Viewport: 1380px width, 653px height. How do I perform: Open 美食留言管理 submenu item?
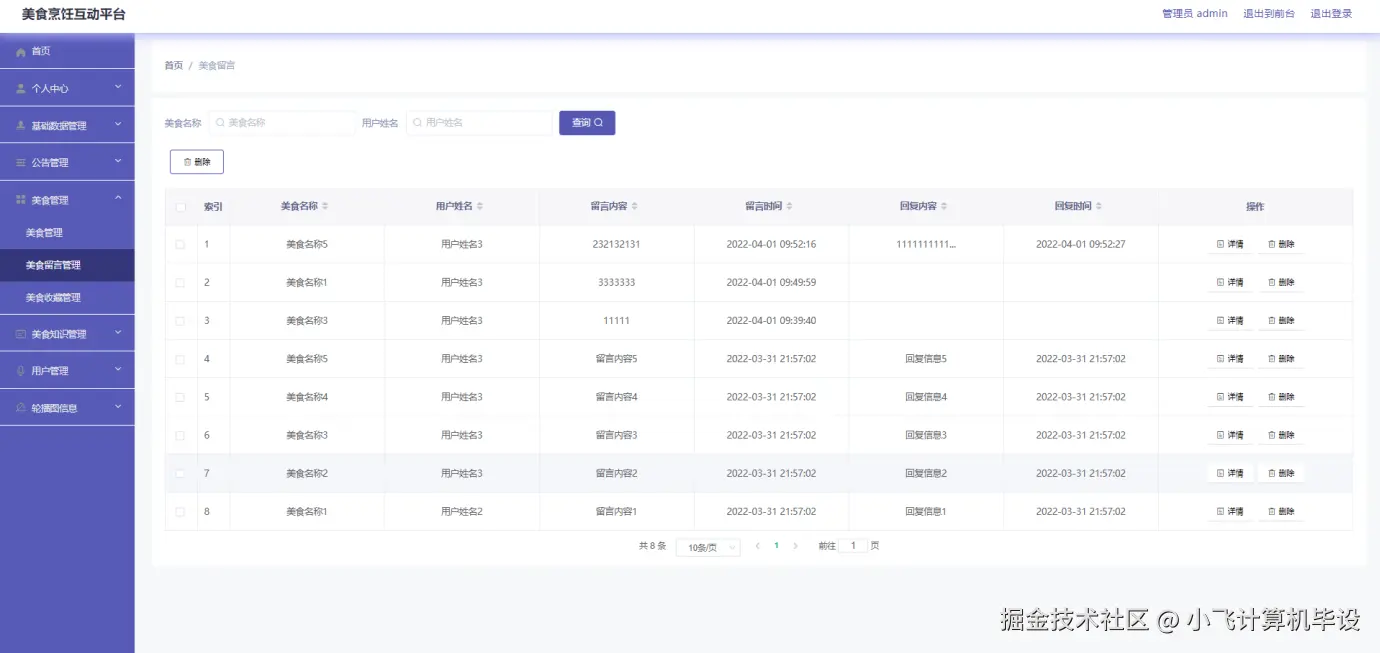click(x=67, y=265)
